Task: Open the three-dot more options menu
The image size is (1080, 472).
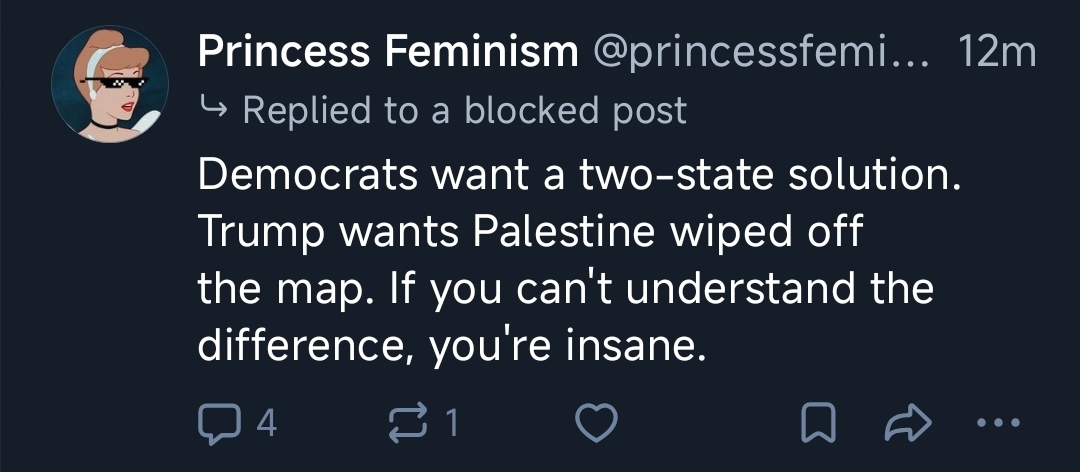Action: click(x=998, y=424)
